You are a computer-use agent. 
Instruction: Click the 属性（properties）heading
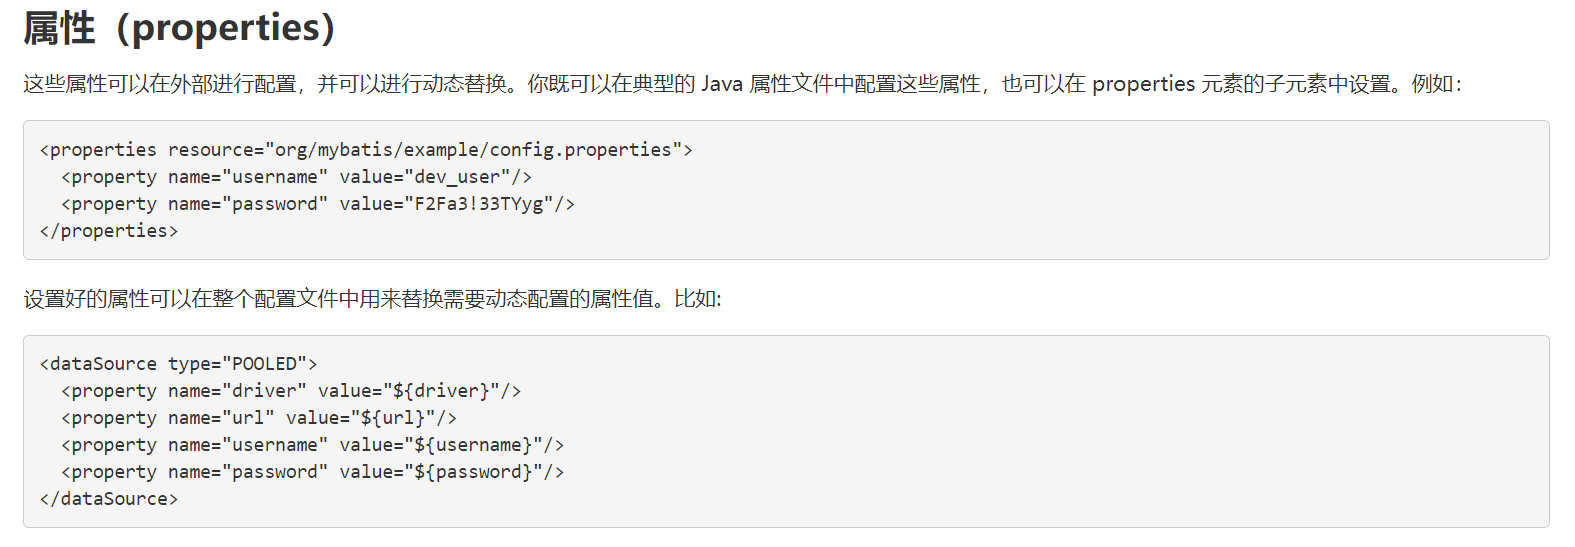pos(179,28)
